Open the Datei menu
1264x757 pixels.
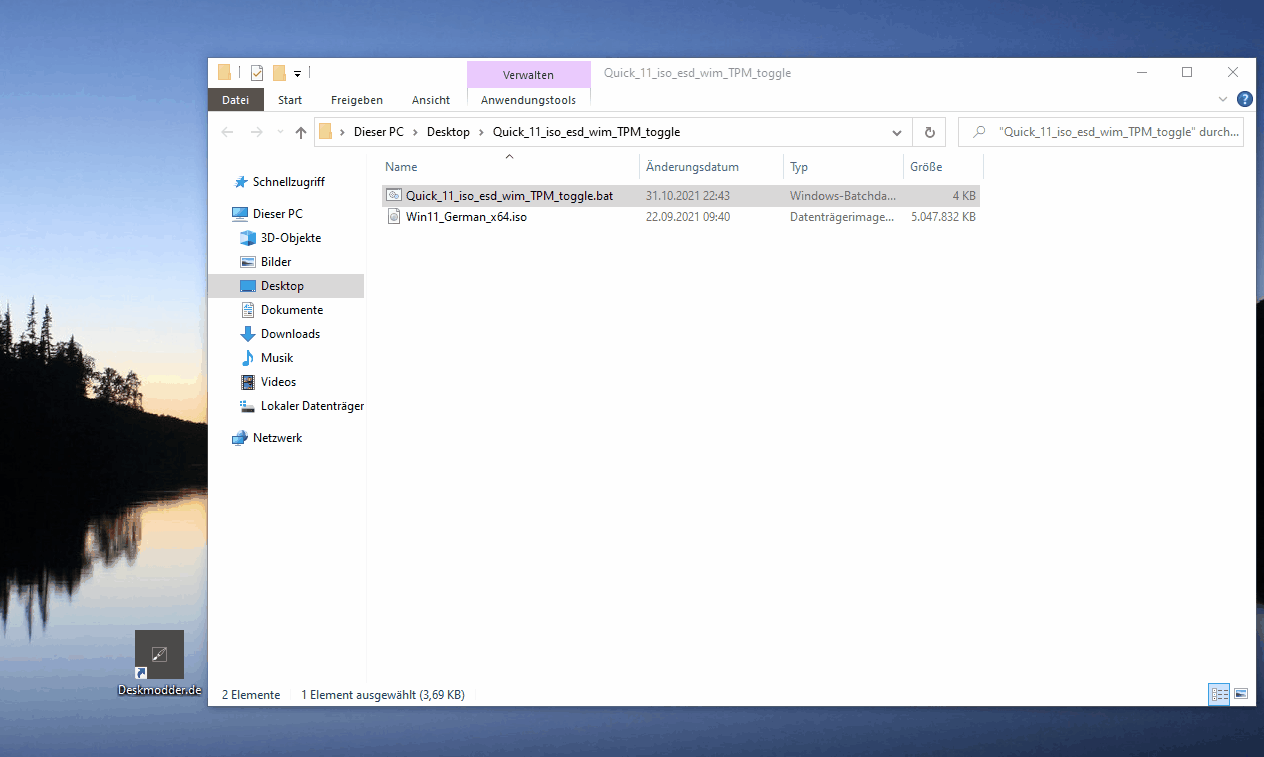[x=236, y=100]
